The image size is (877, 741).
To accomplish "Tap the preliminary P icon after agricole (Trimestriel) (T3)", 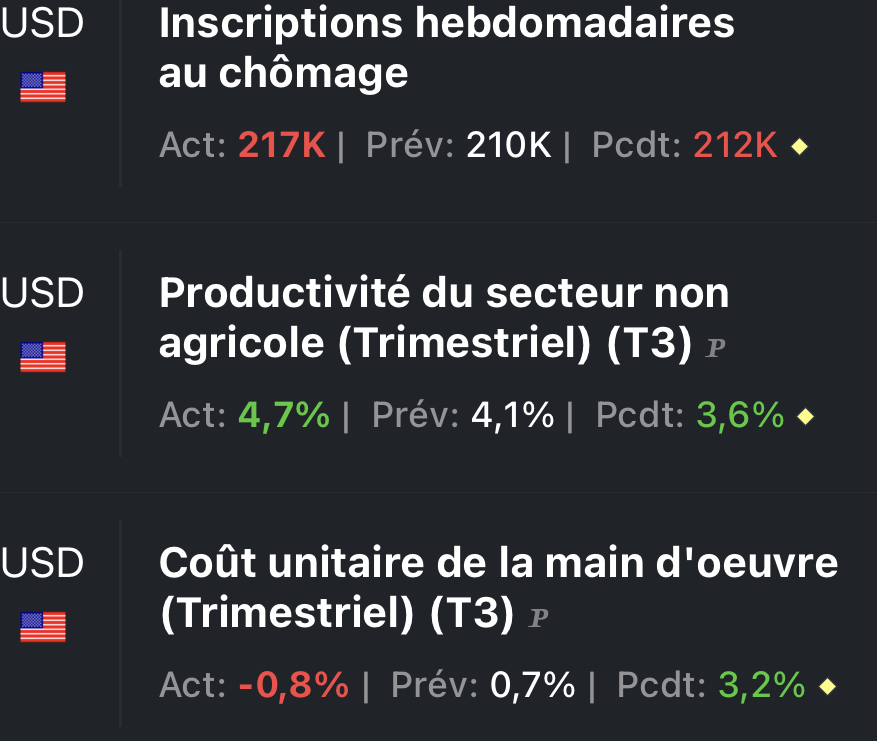I will pyautogui.click(x=715, y=349).
